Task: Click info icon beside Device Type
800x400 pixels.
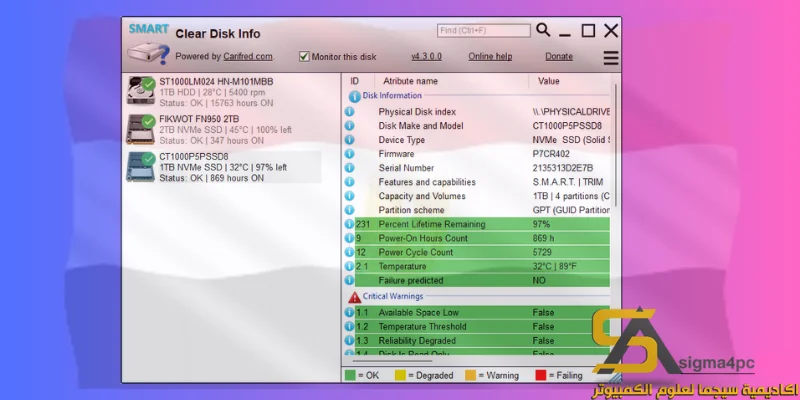Action: pyautogui.click(x=349, y=139)
